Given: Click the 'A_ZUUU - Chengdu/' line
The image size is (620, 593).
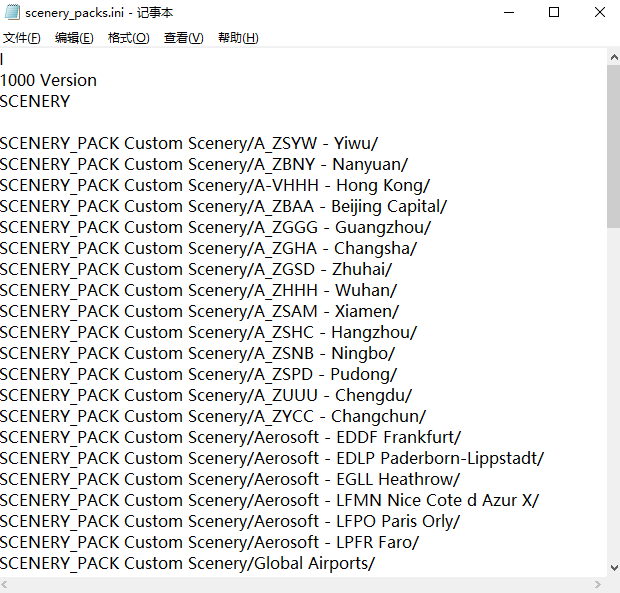Looking at the screenshot, I should coord(206,395).
